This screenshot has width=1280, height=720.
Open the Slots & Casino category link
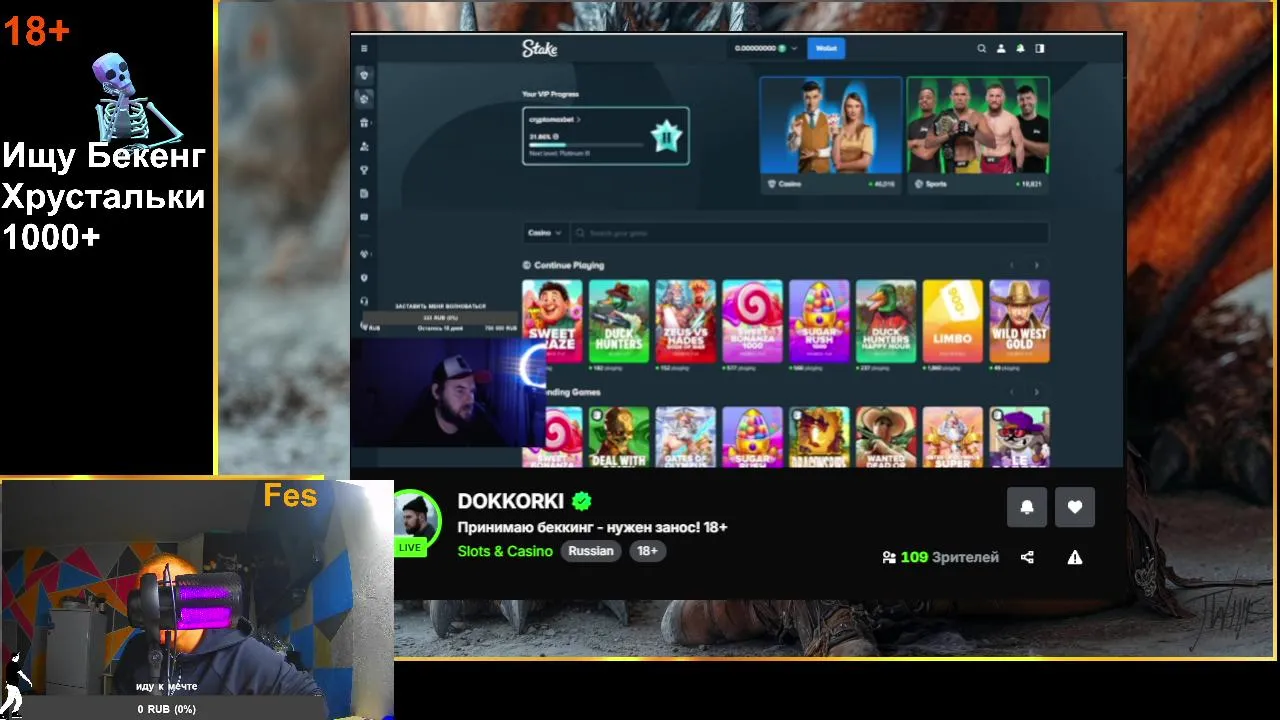pyautogui.click(x=505, y=551)
